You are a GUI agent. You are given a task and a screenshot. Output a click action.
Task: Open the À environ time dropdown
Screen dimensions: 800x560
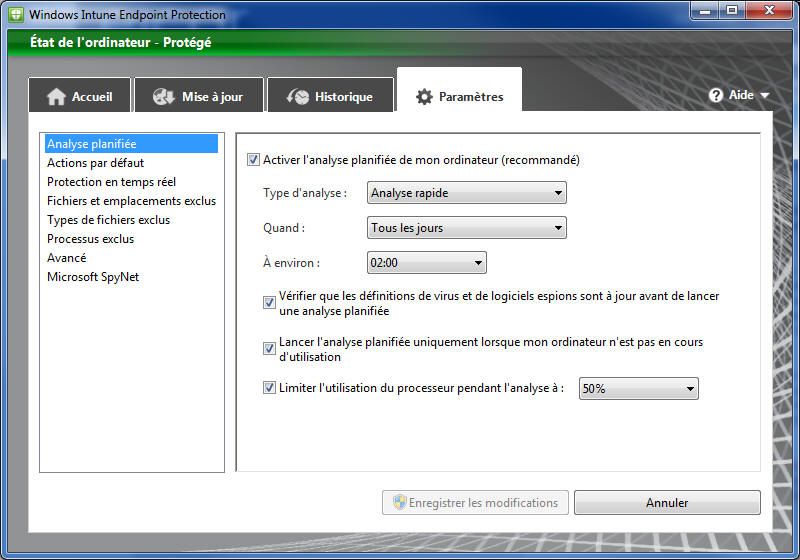[427, 263]
